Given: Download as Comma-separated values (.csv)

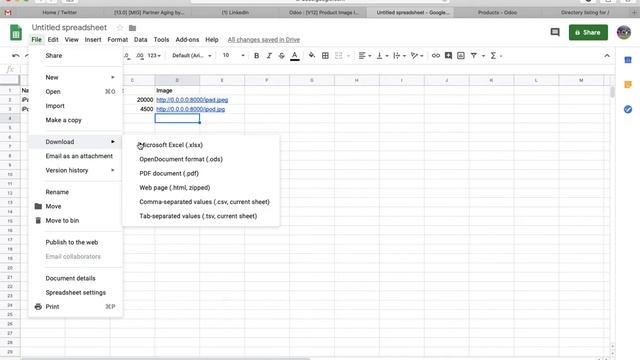Looking at the screenshot, I should (x=201, y=202).
